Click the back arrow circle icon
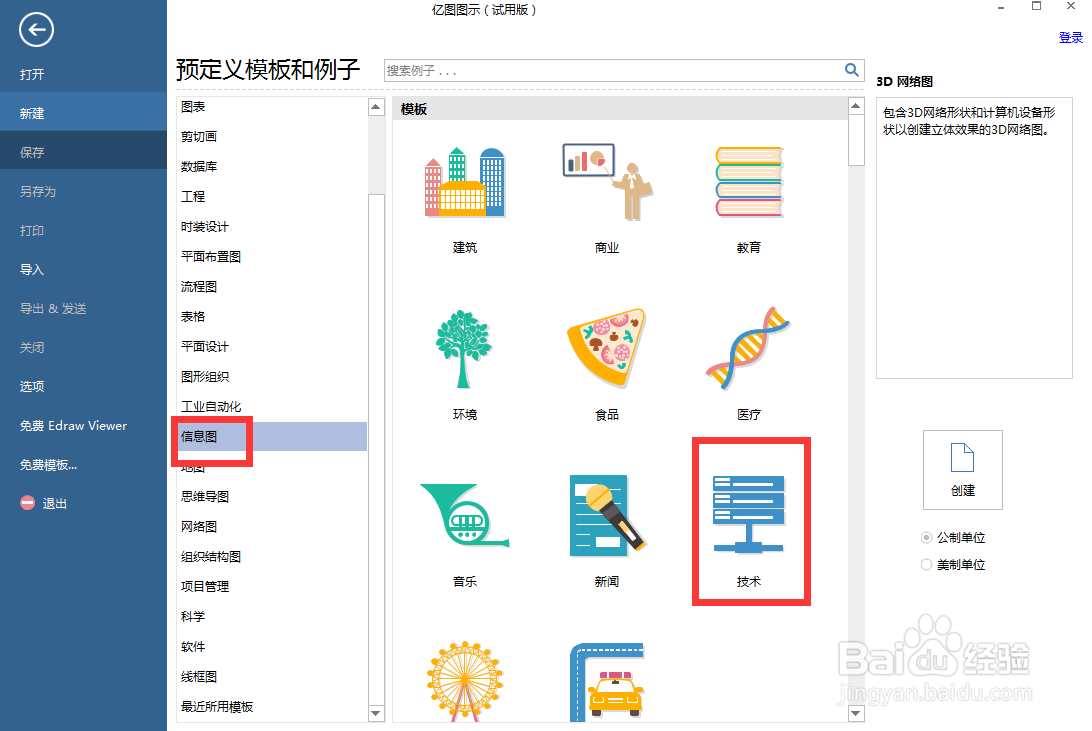Screen dimensions: 1092x731 click(36, 30)
